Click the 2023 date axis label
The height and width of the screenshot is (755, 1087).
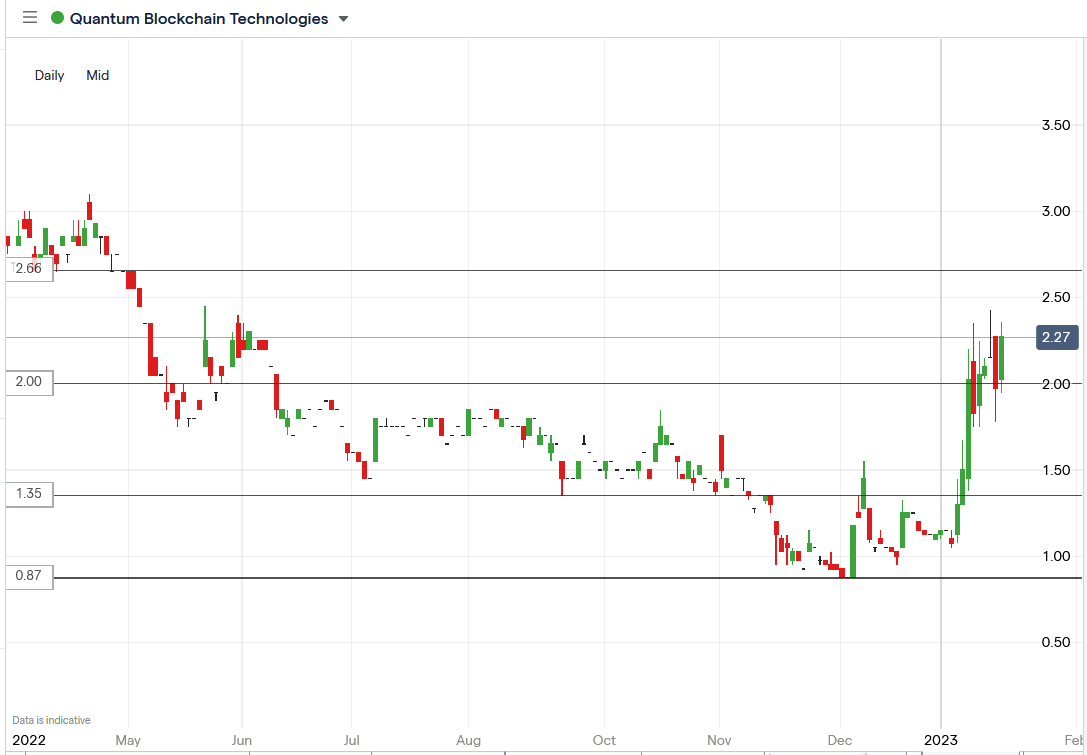point(941,740)
